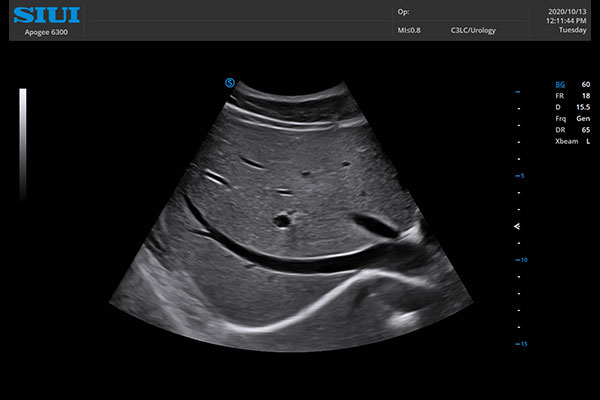The height and width of the screenshot is (400, 600).
Task: Click the Op: operator field
Action: pyautogui.click(x=403, y=13)
